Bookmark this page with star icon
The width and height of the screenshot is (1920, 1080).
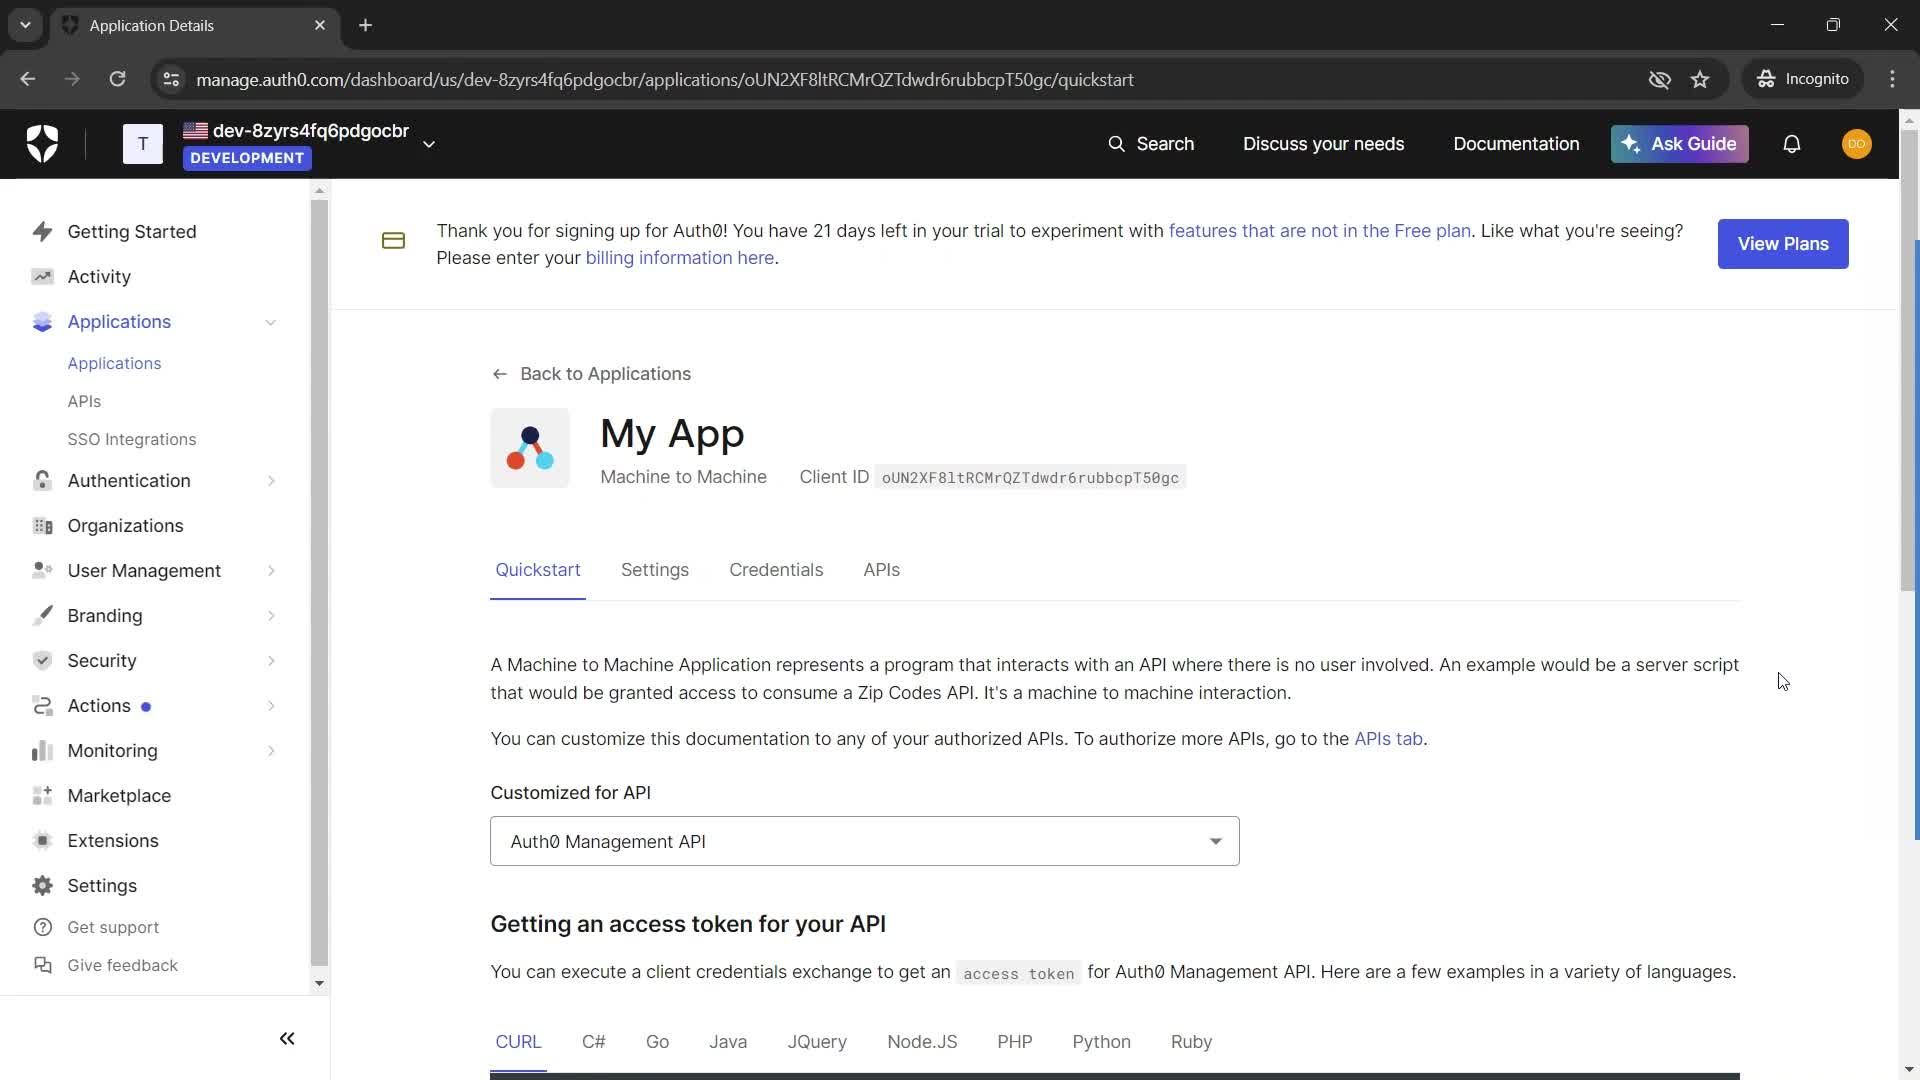(x=1700, y=79)
